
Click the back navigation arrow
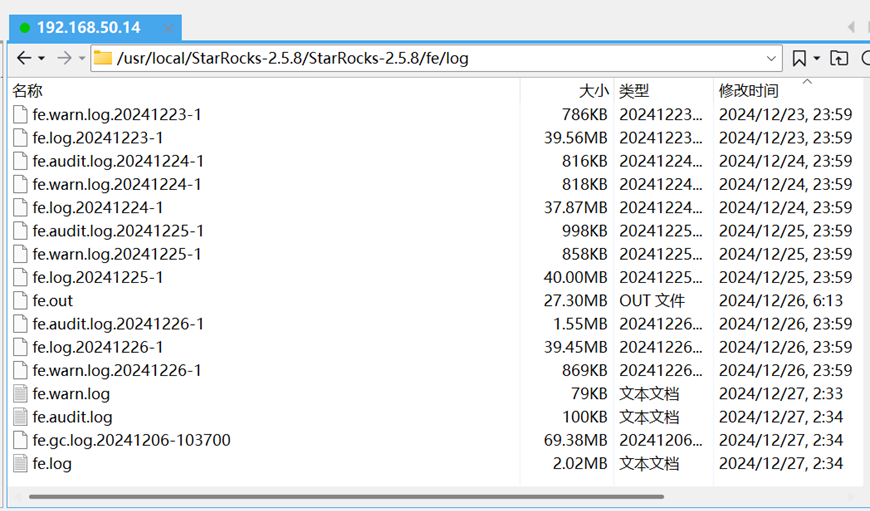pos(24,58)
